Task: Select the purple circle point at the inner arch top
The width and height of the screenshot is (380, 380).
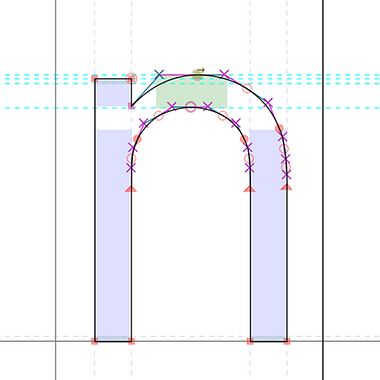Action: coord(190,107)
